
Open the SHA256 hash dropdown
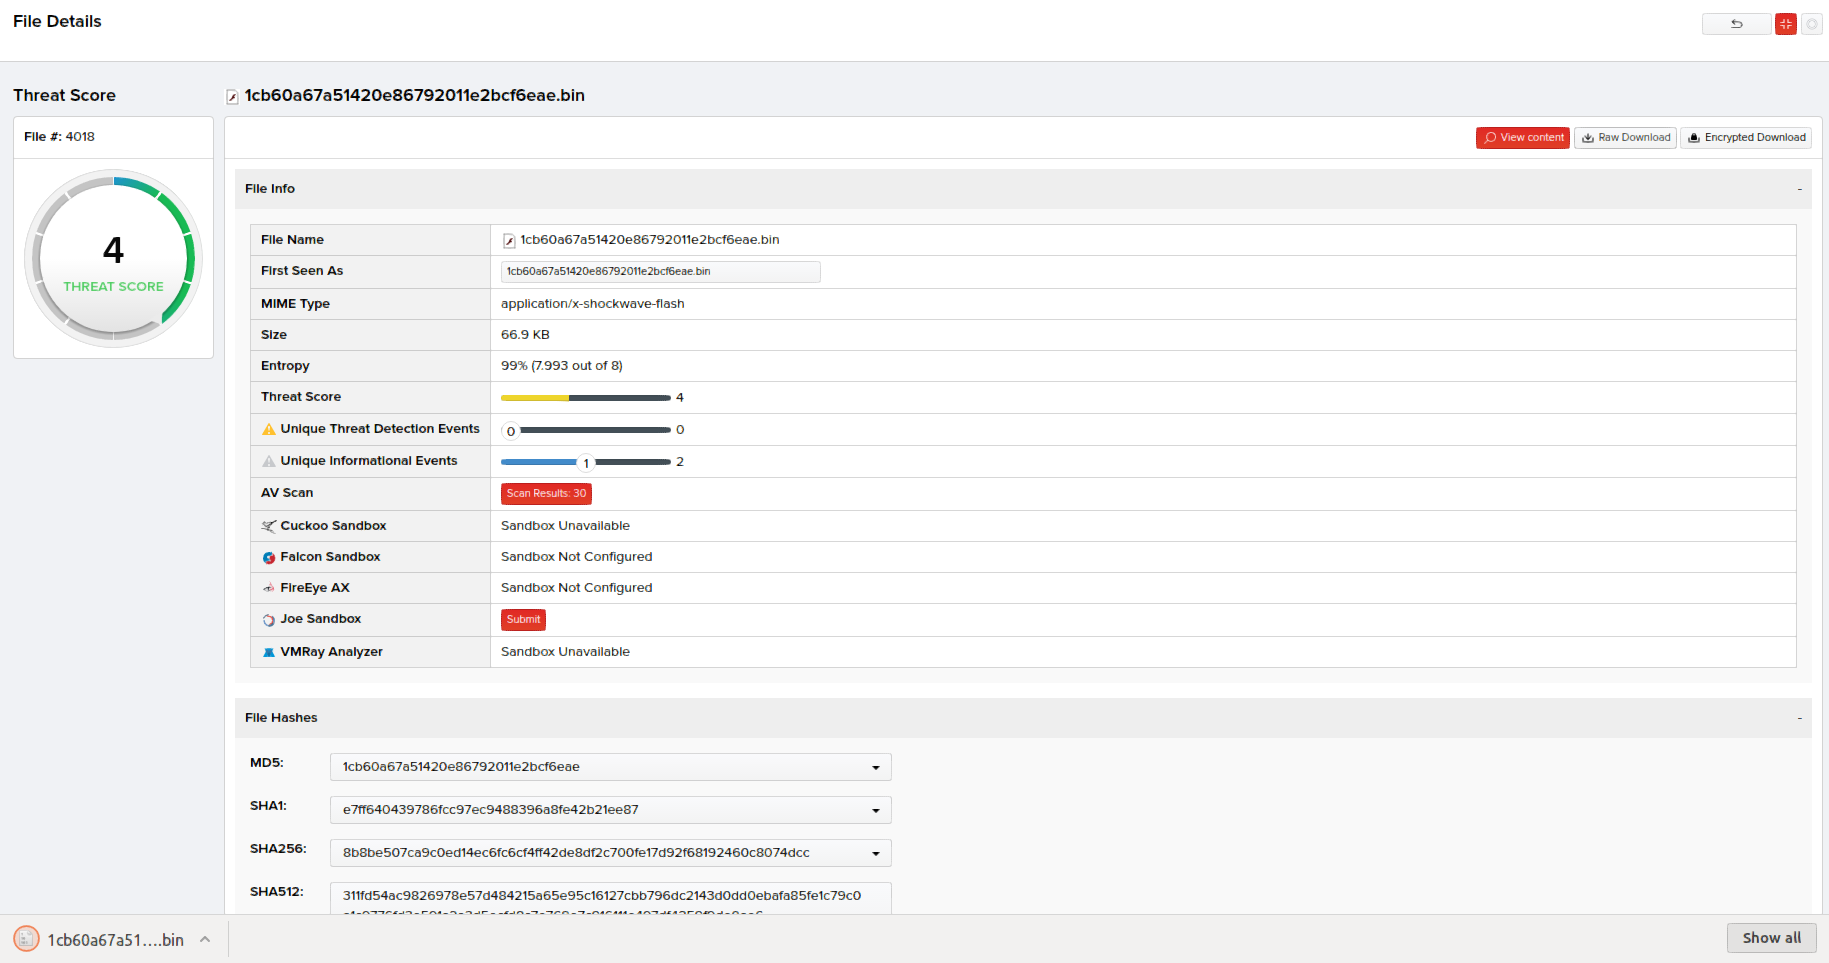875,854
